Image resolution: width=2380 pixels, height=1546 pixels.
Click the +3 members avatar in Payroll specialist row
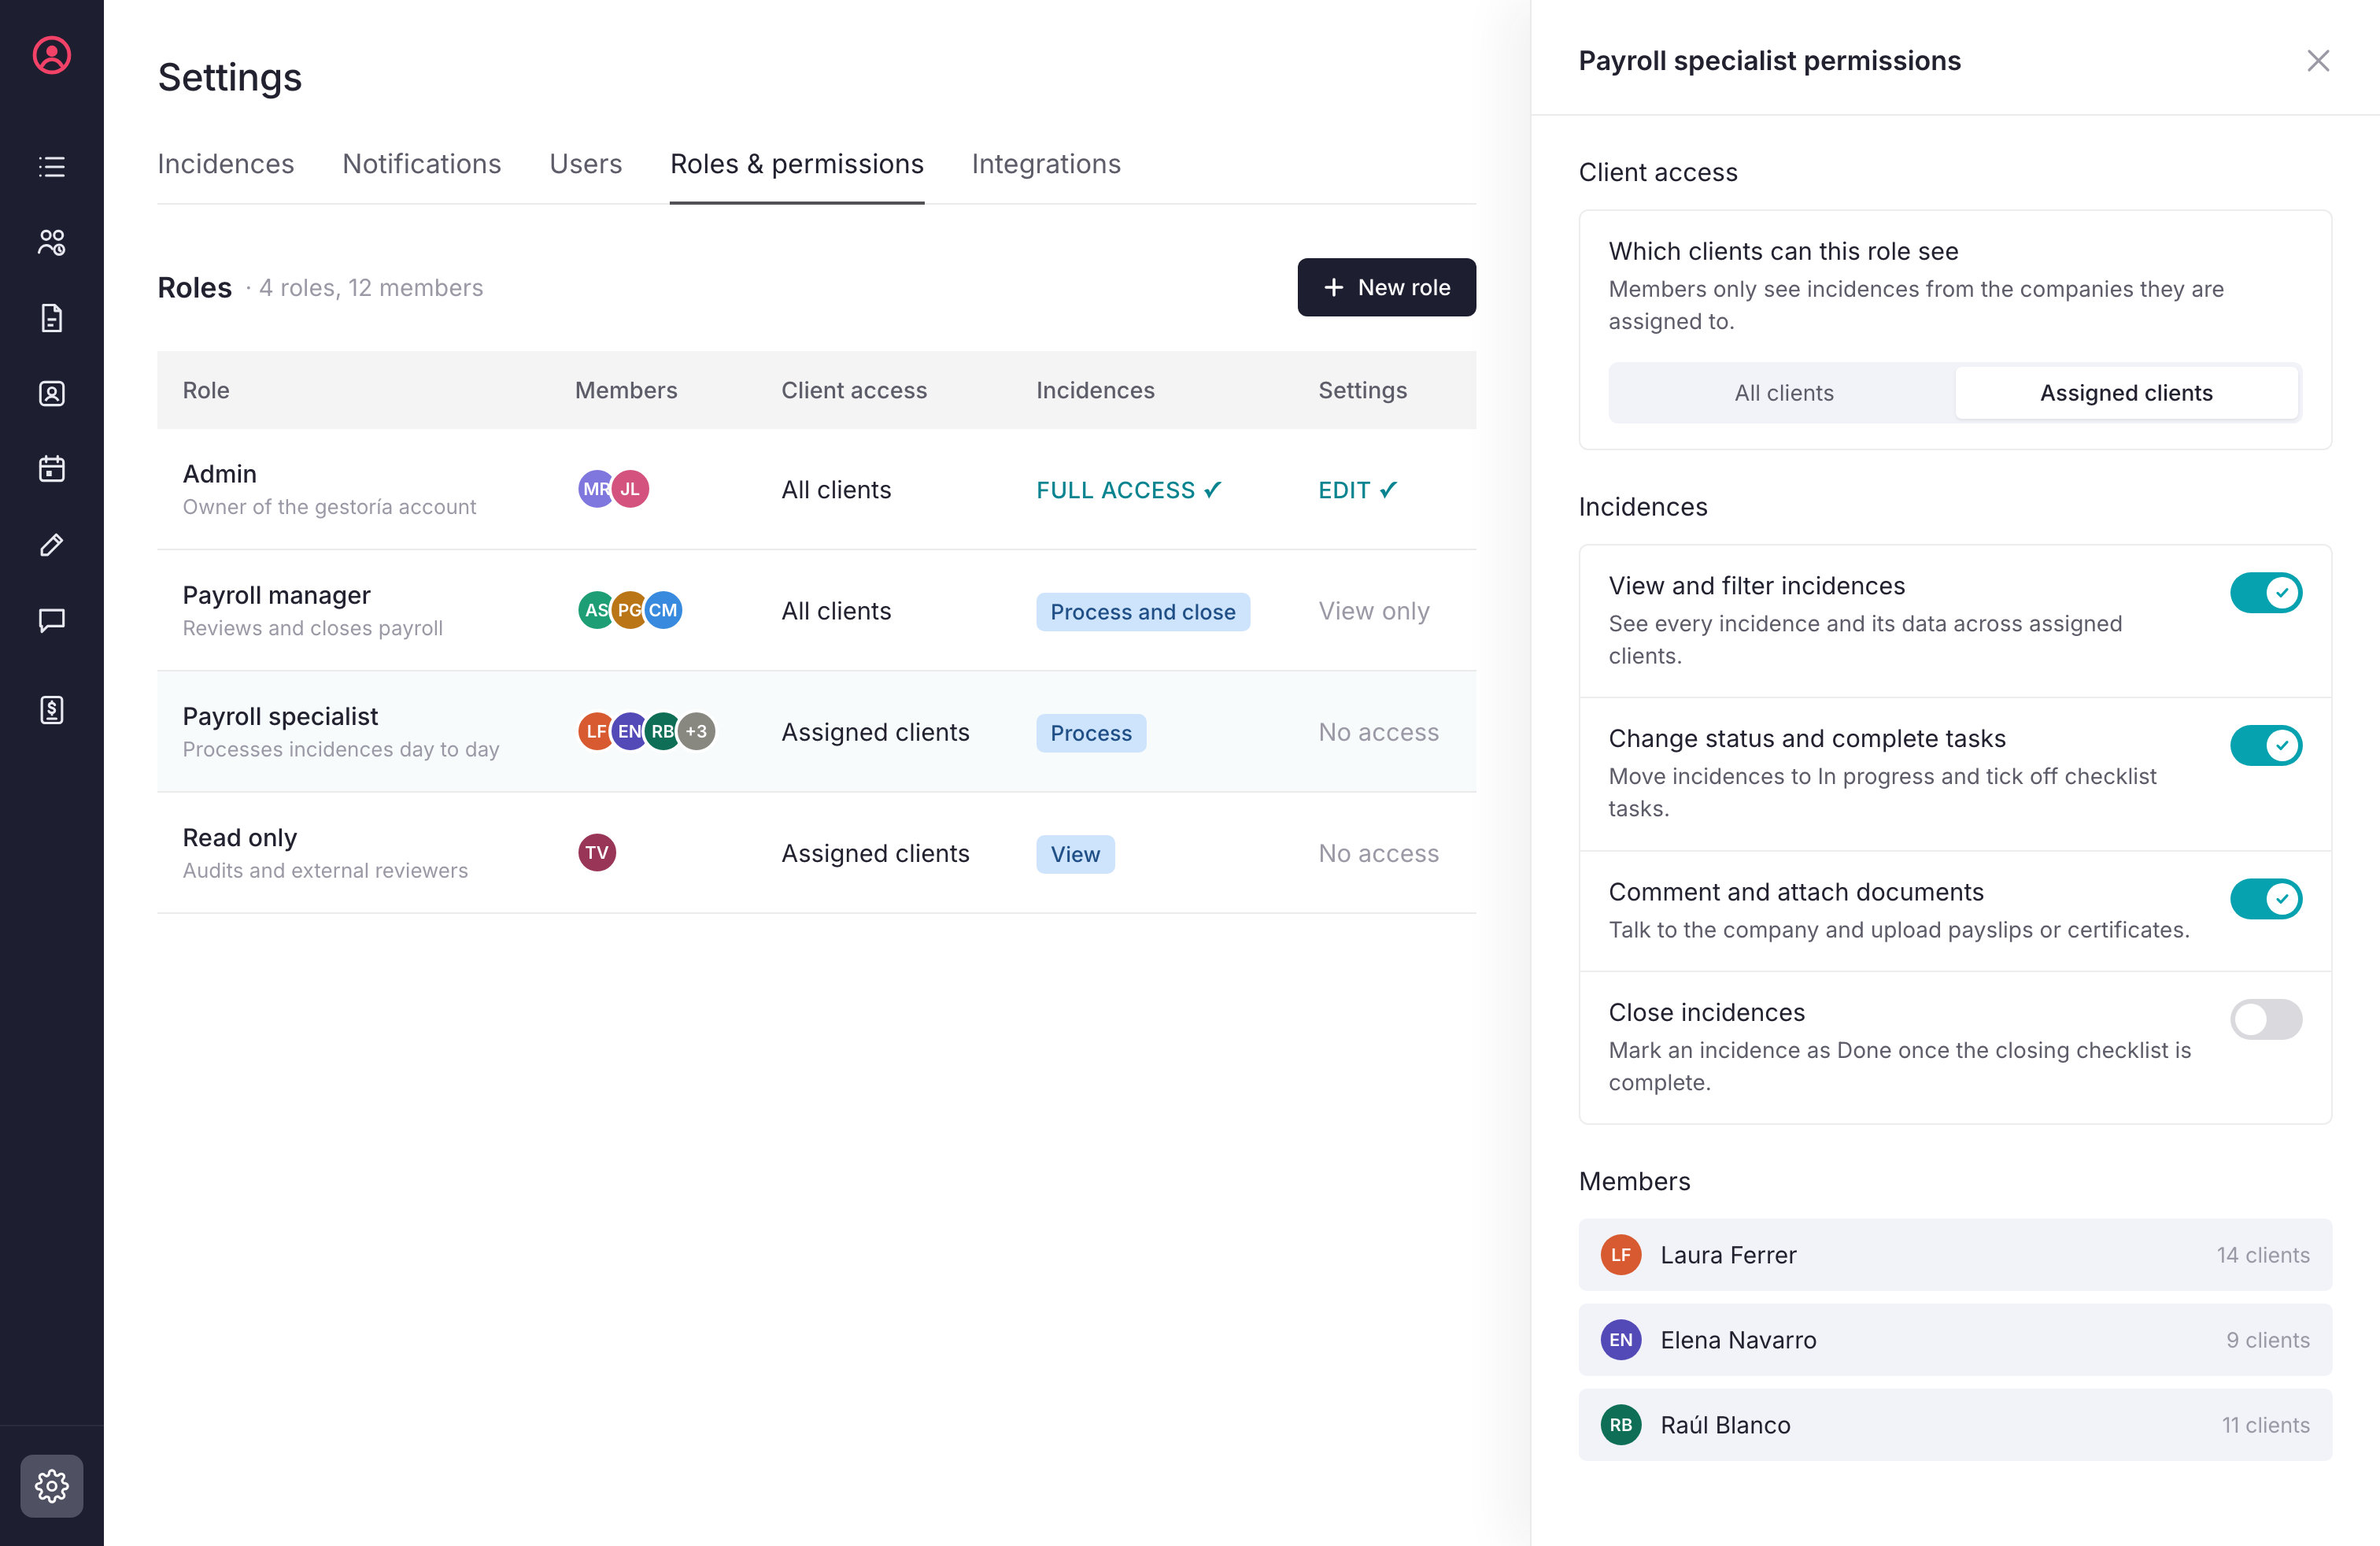click(697, 731)
